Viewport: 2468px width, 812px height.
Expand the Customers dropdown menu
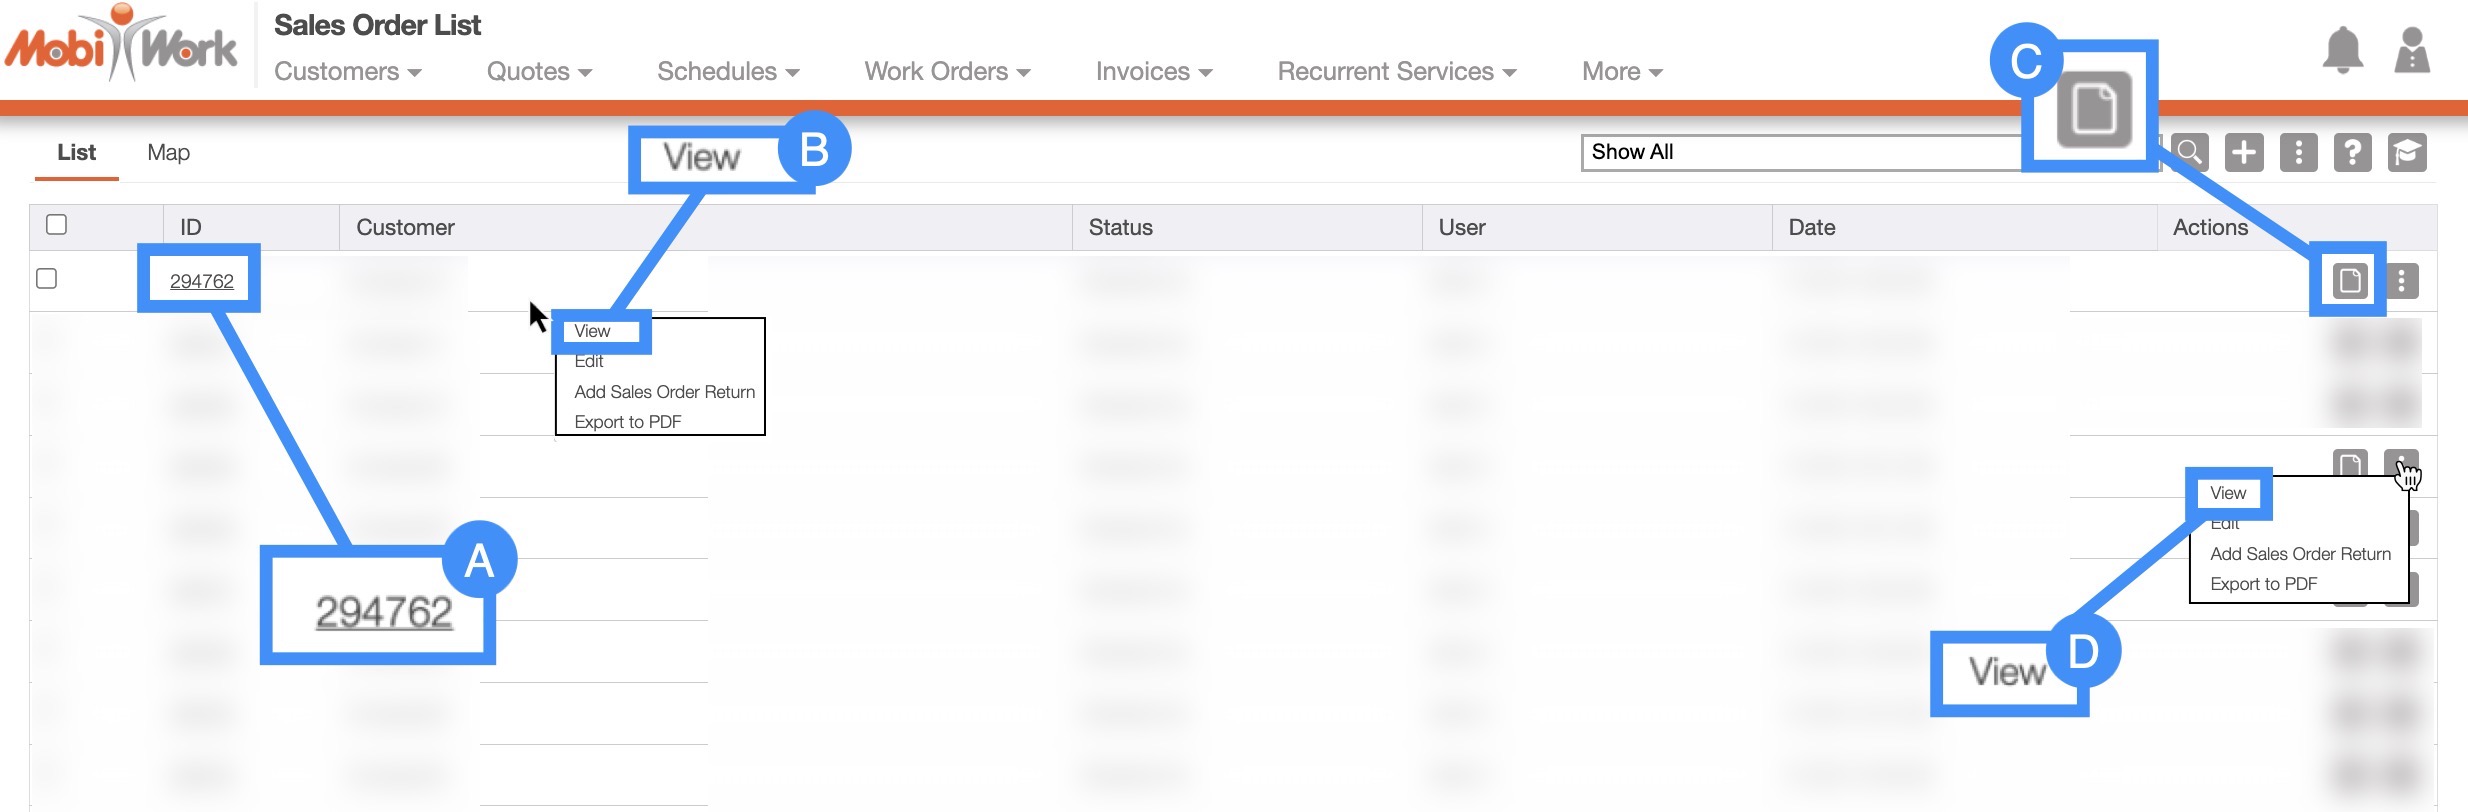point(347,72)
